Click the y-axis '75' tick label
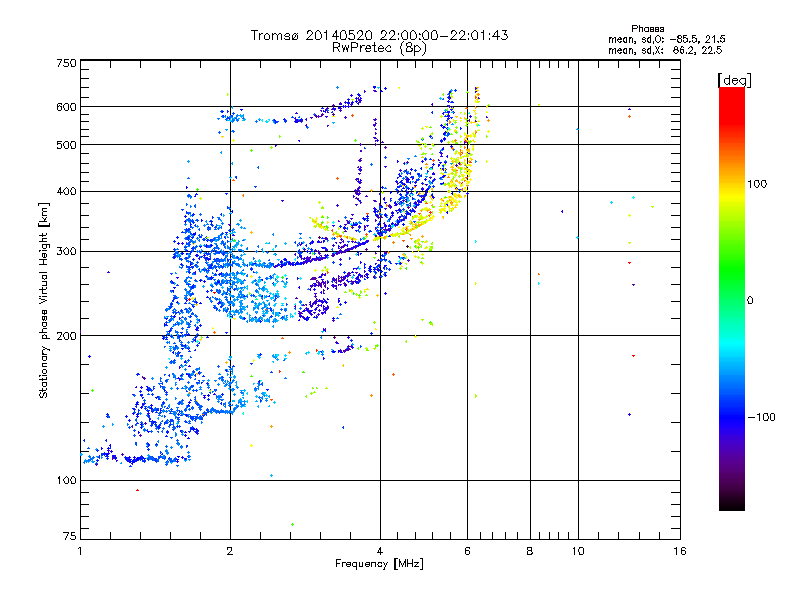The image size is (800, 600). [x=70, y=536]
